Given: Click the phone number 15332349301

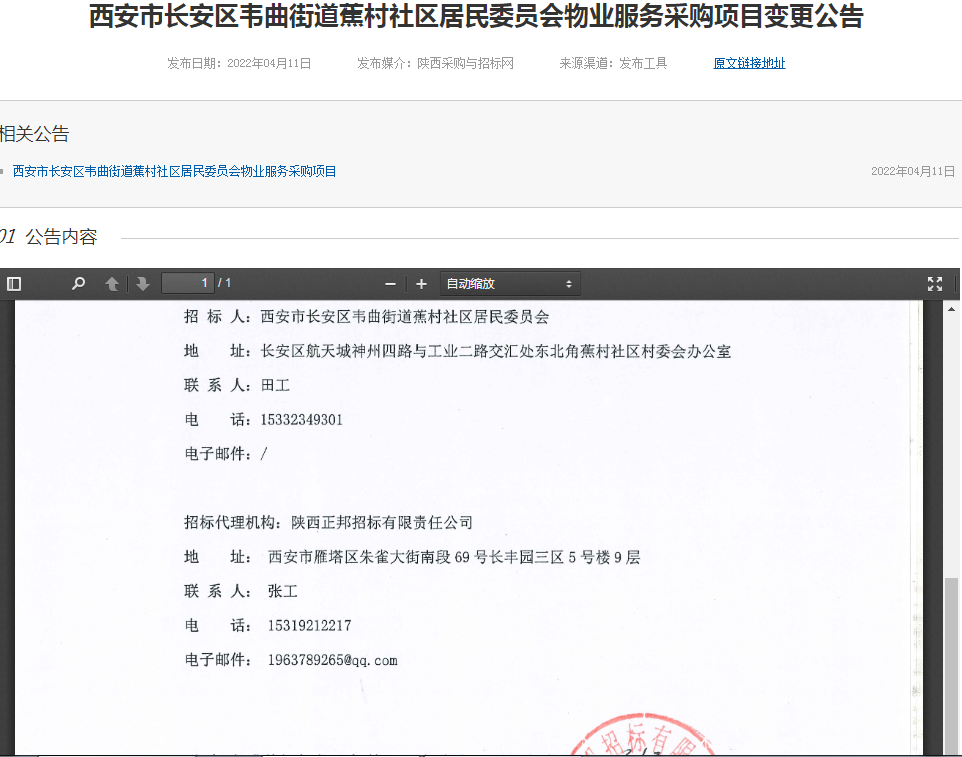Looking at the screenshot, I should pyautogui.click(x=301, y=419).
